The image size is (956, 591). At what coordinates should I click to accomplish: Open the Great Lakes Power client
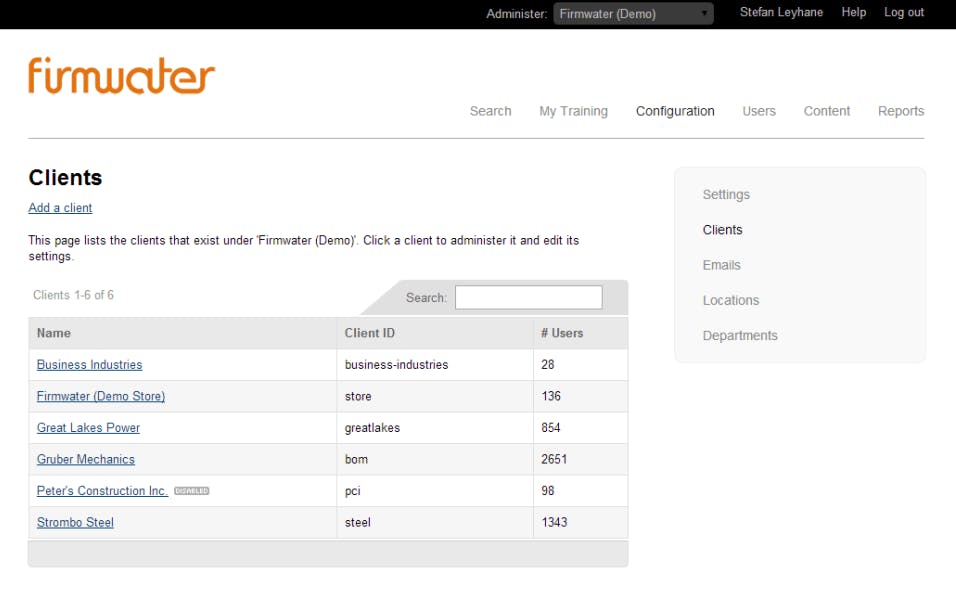pos(88,428)
